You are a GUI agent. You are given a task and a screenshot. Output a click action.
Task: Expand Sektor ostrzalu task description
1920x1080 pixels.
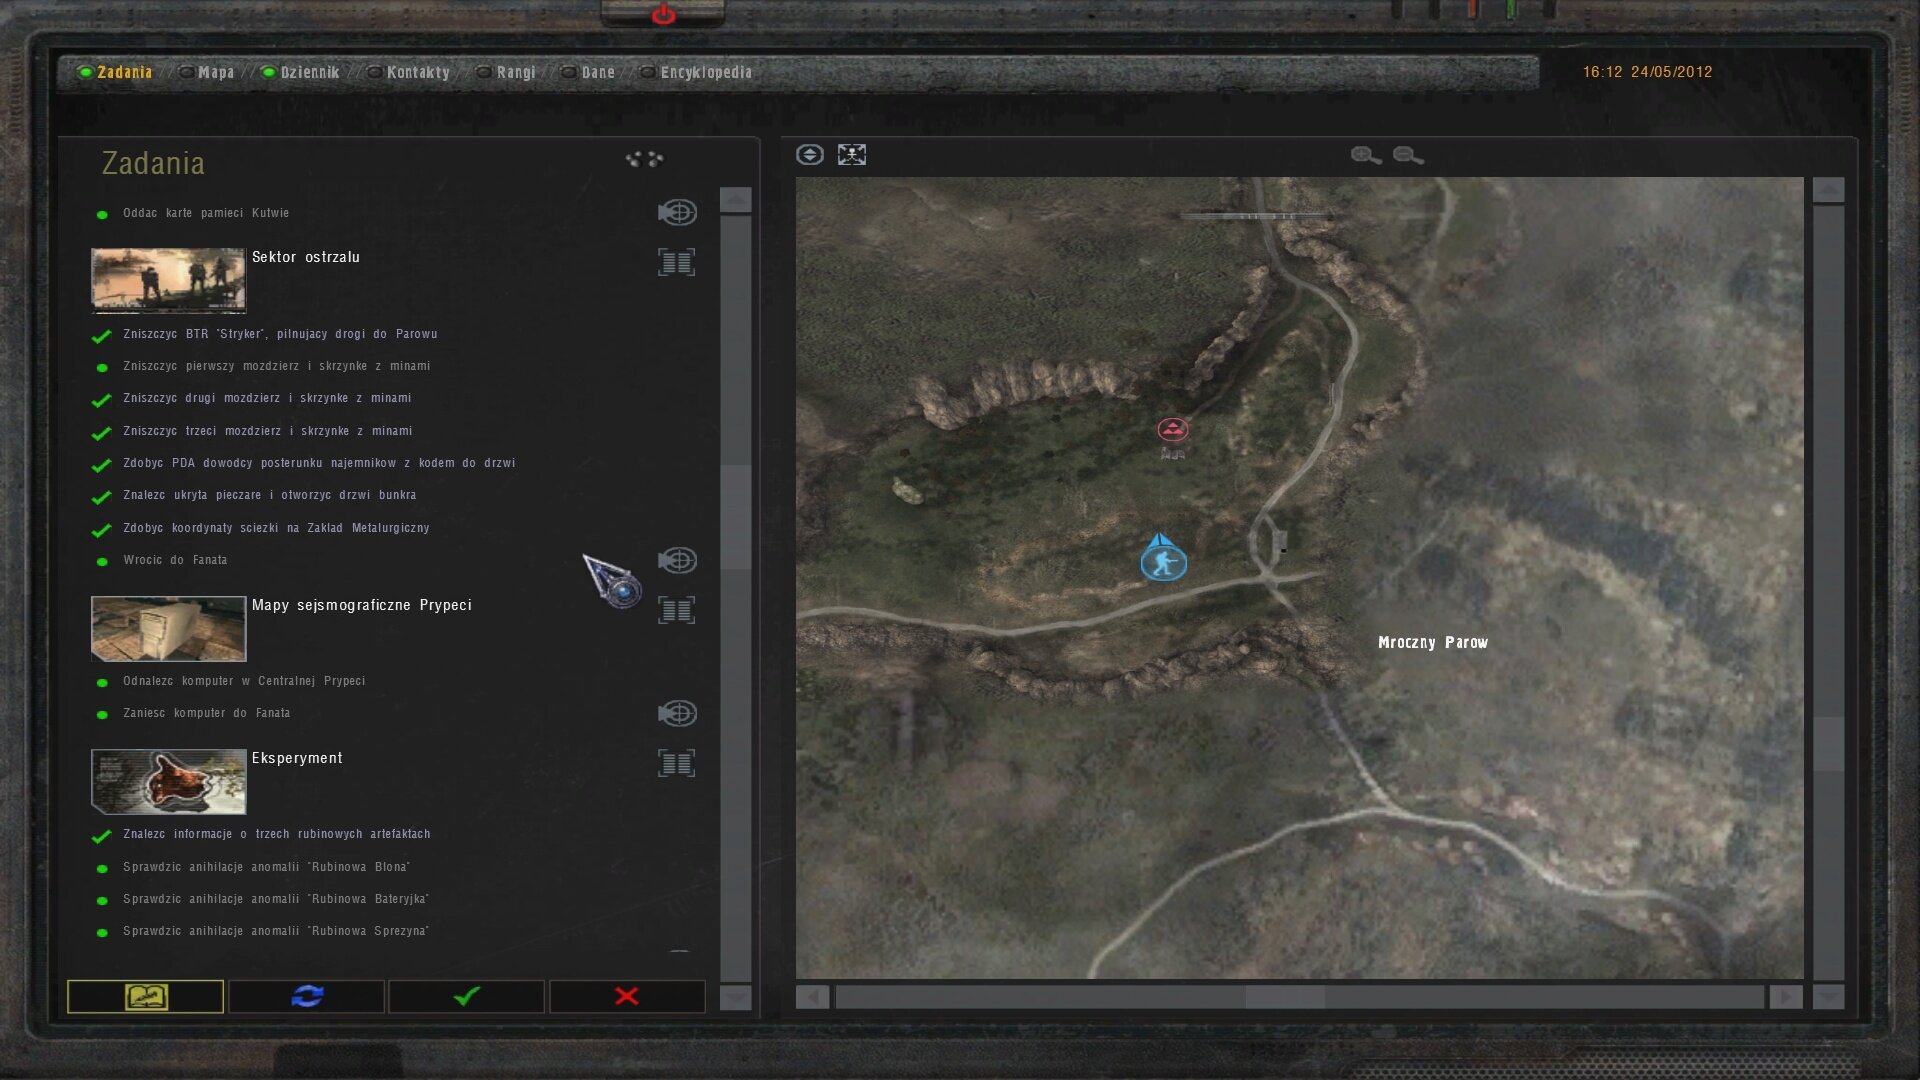(676, 262)
